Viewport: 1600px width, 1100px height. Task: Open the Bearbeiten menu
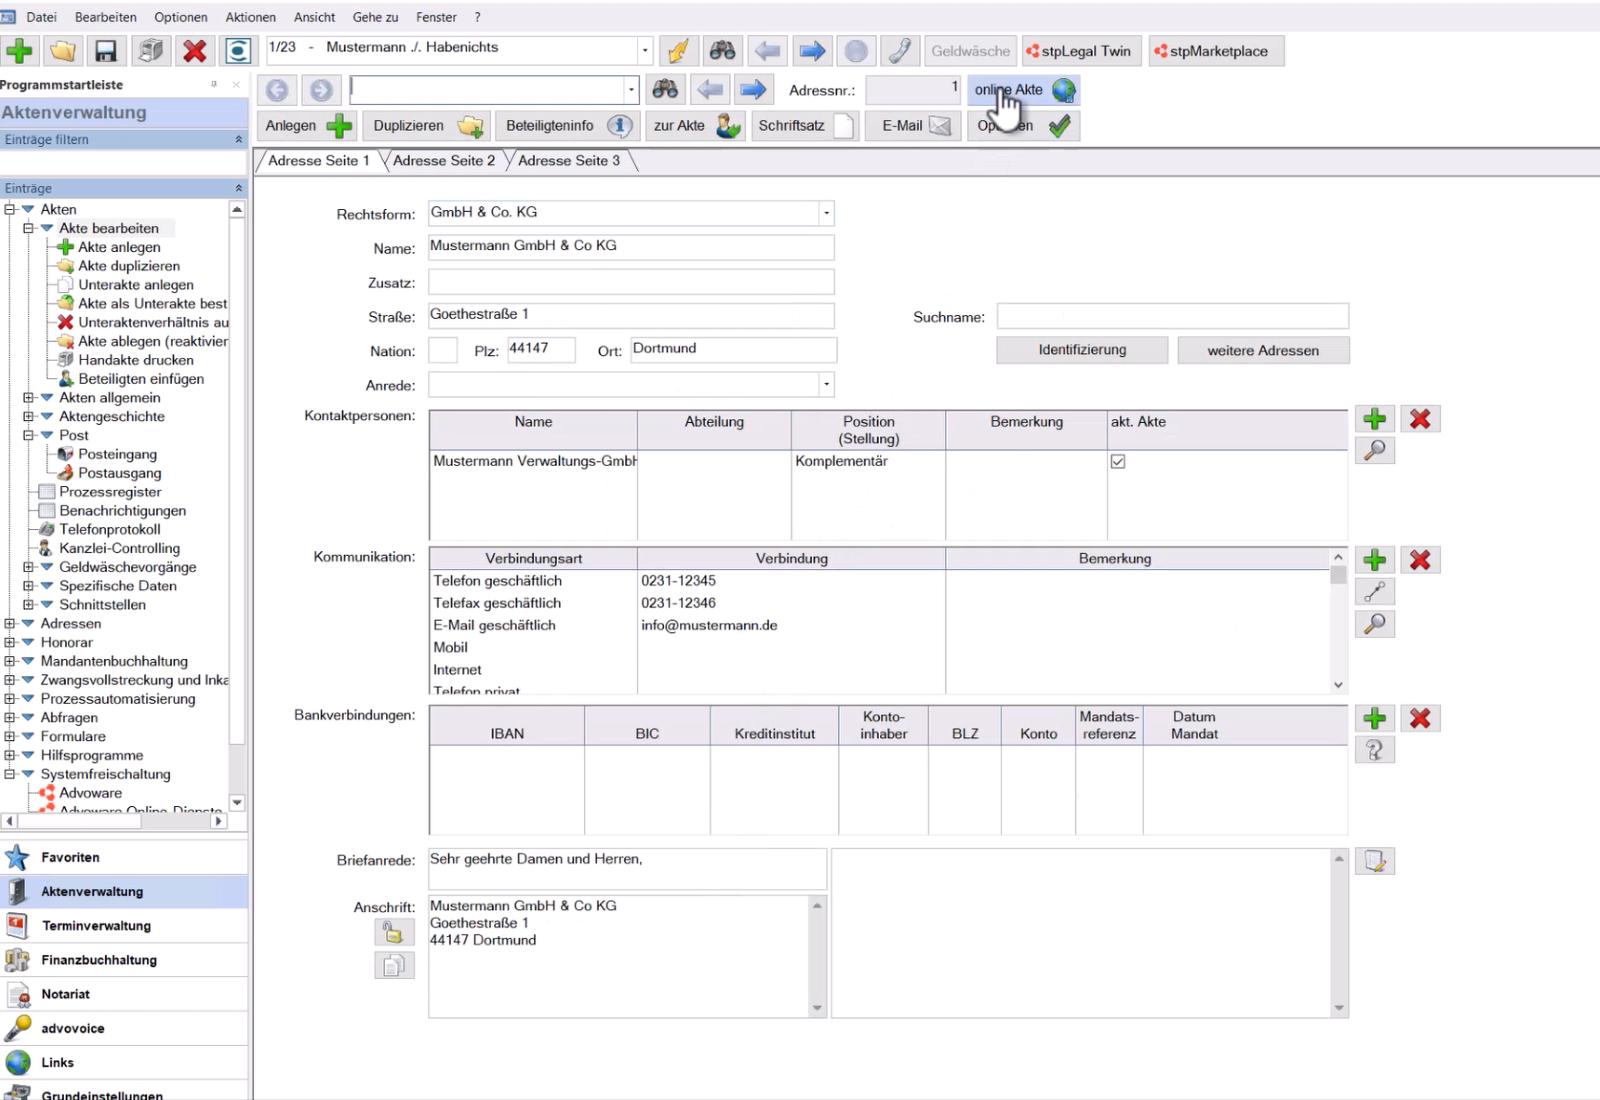(x=105, y=17)
